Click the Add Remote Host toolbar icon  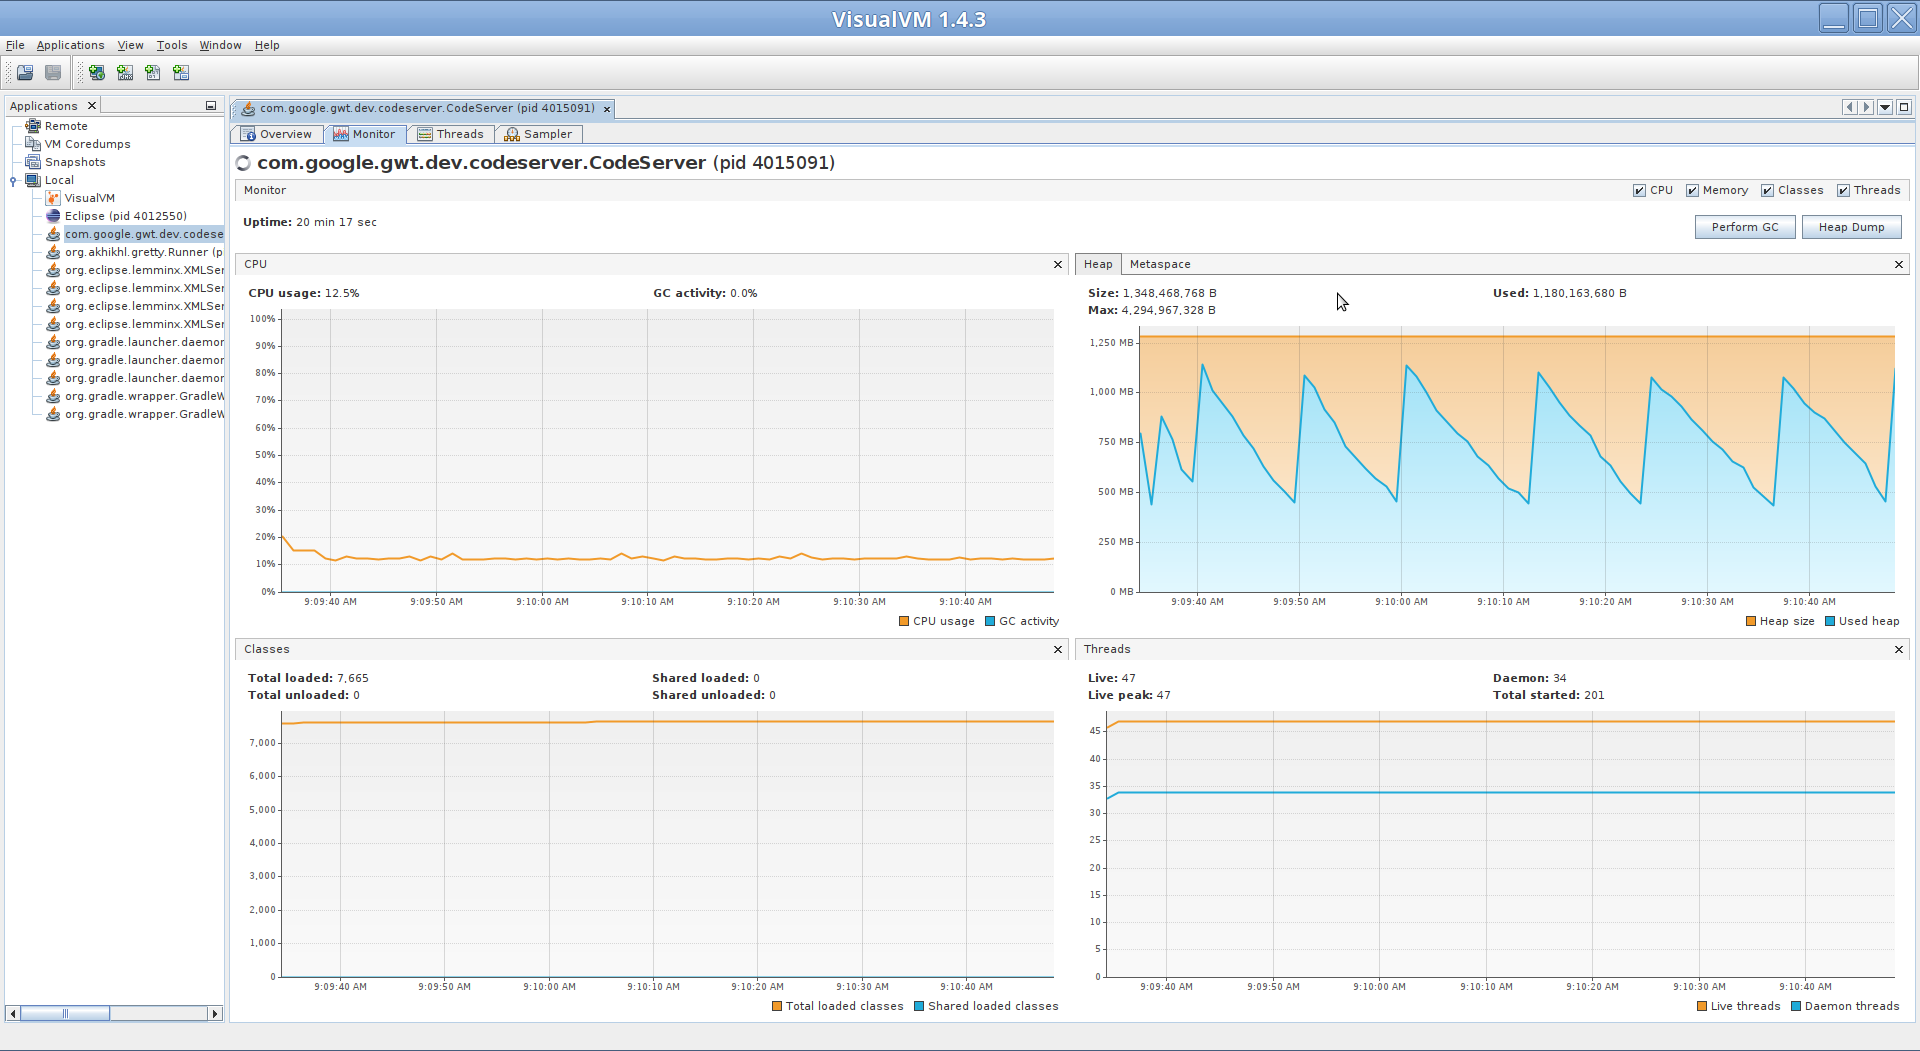pyautogui.click(x=96, y=72)
